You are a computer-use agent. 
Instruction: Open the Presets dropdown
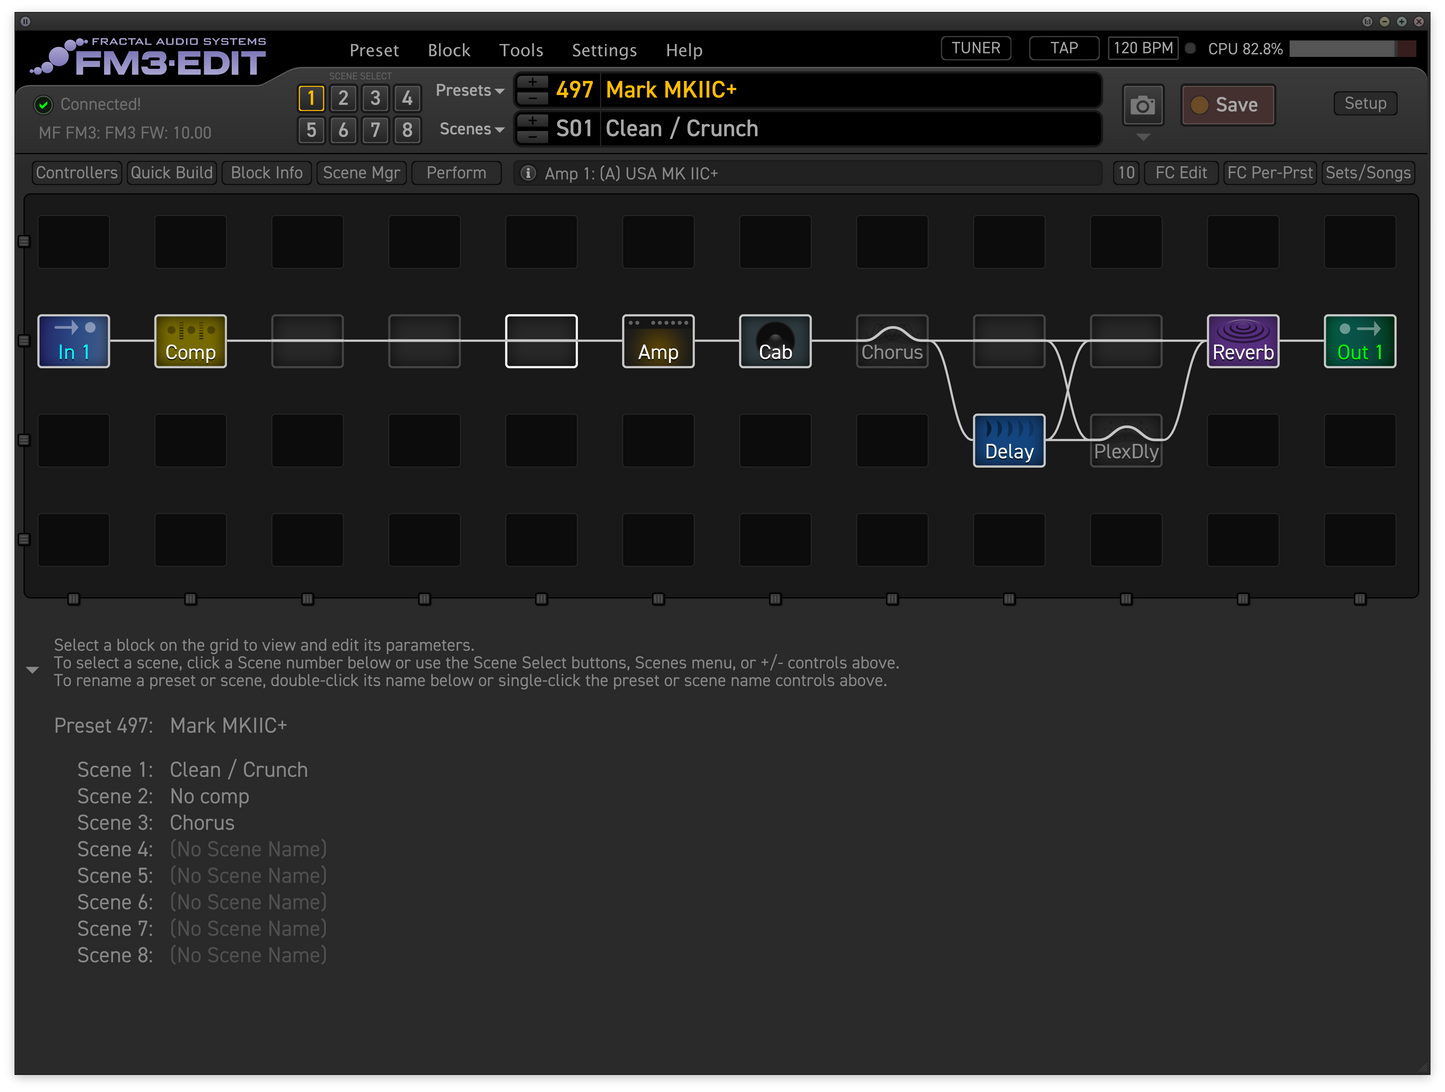coord(468,90)
